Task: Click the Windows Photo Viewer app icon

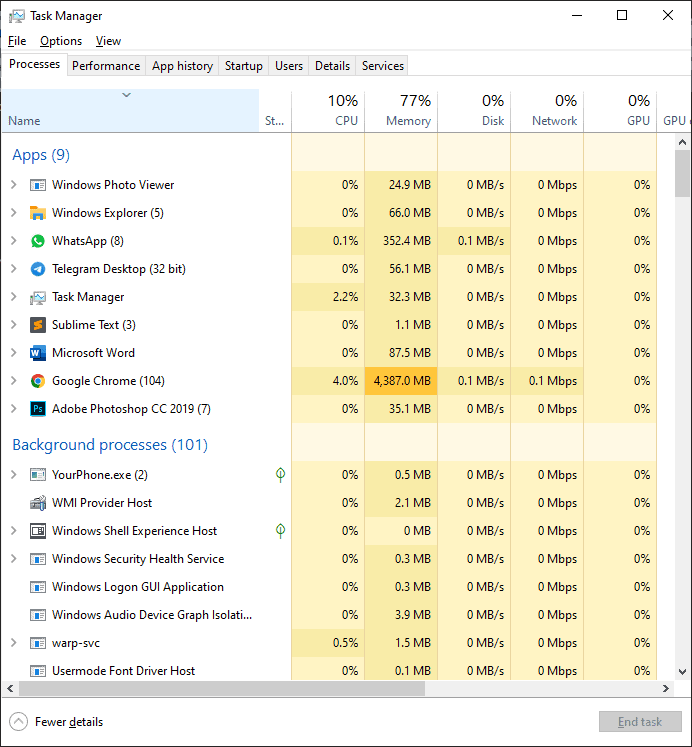Action: tap(38, 185)
